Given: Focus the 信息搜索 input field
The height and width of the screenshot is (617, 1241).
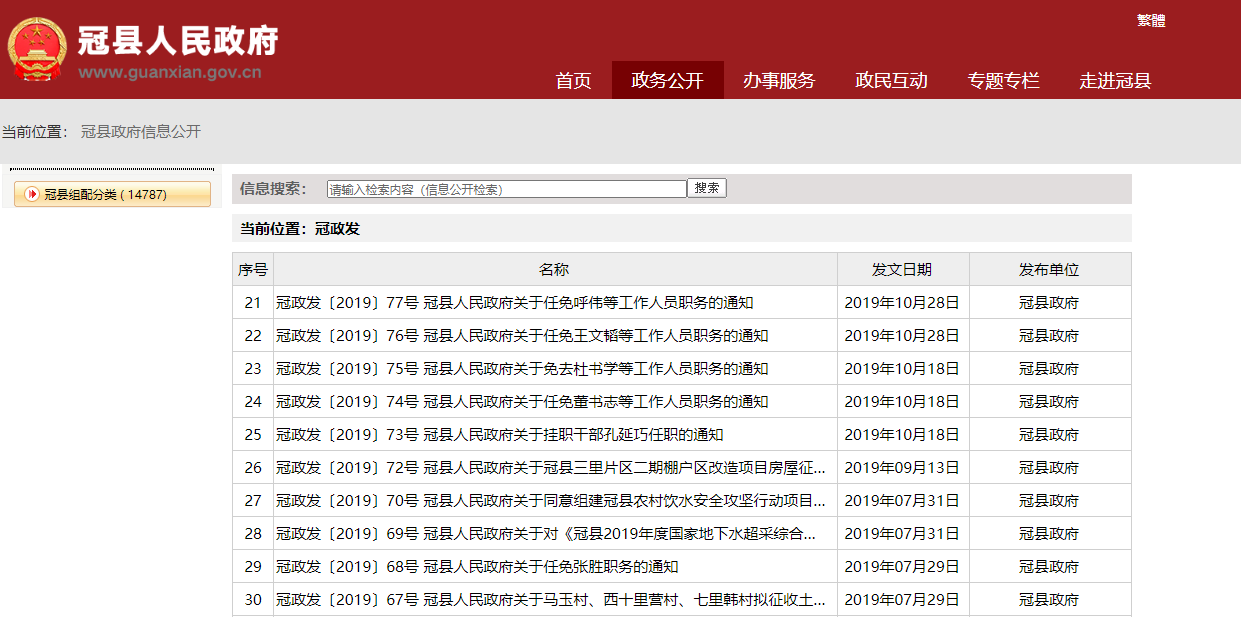Looking at the screenshot, I should coord(507,189).
